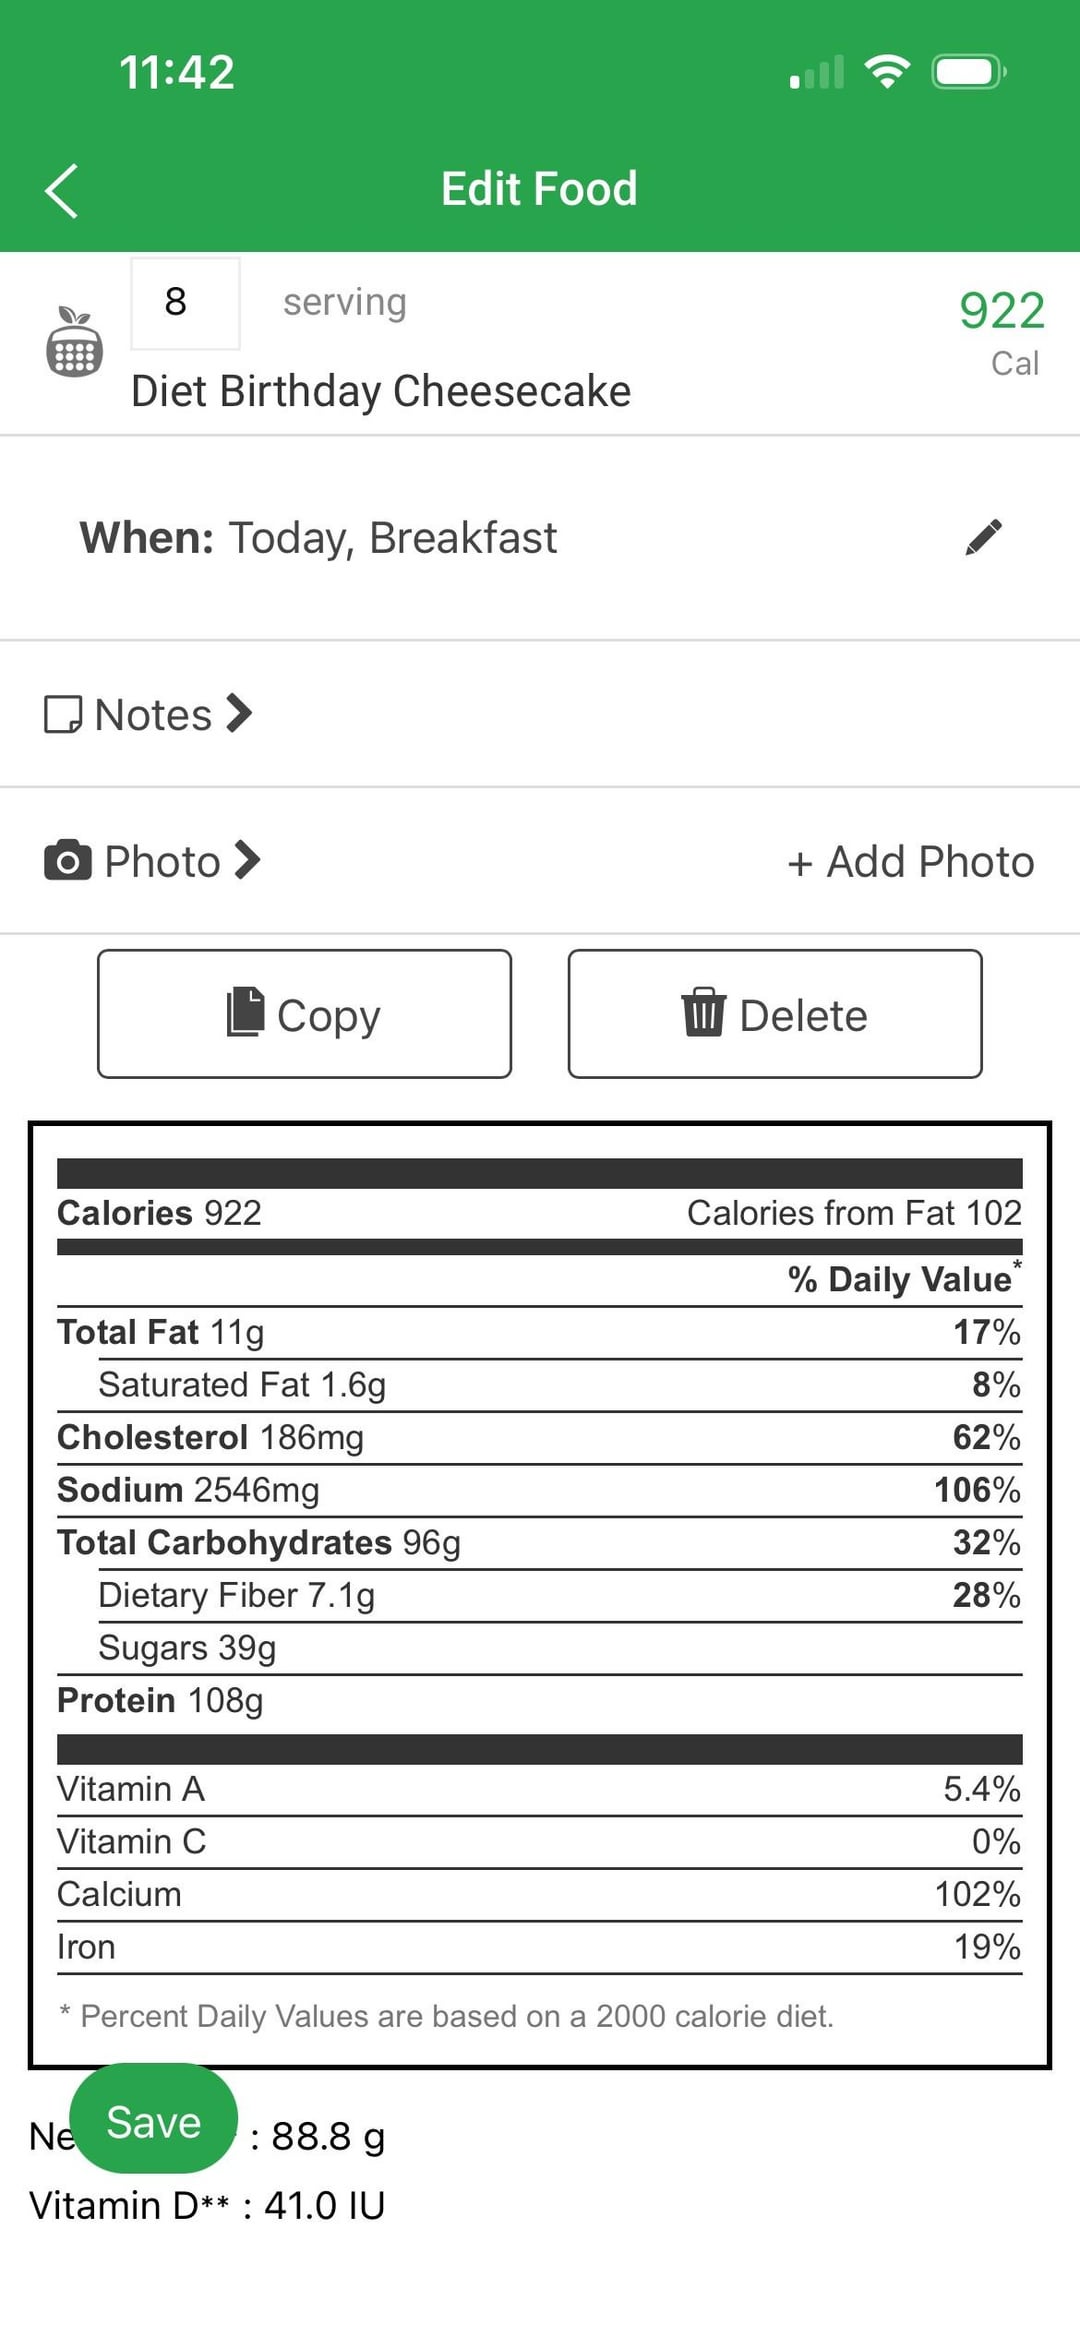The width and height of the screenshot is (1080, 2337).
Task: Tap the cellular signal bars icon
Action: (x=816, y=72)
